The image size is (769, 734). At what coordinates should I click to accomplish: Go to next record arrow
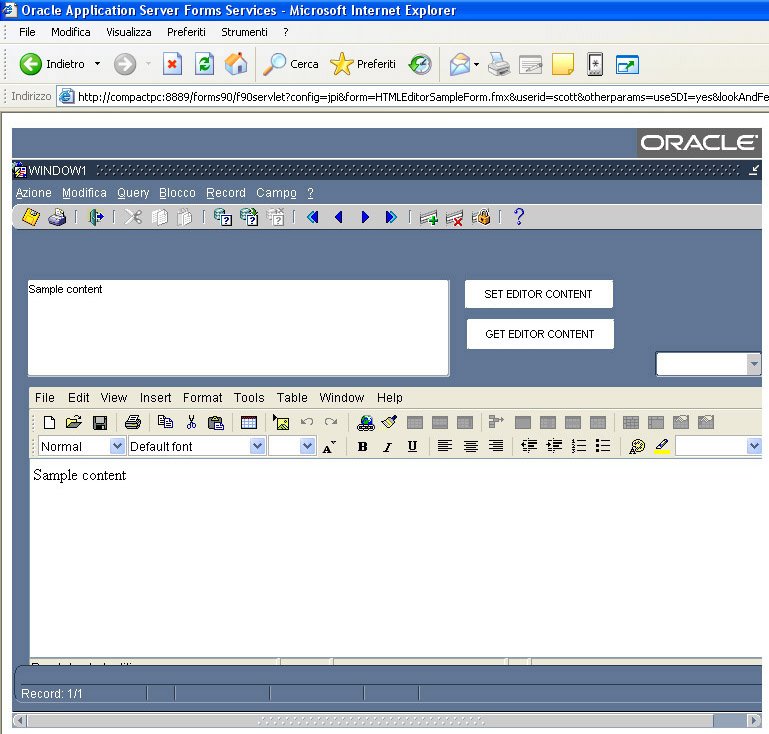pyautogui.click(x=365, y=217)
